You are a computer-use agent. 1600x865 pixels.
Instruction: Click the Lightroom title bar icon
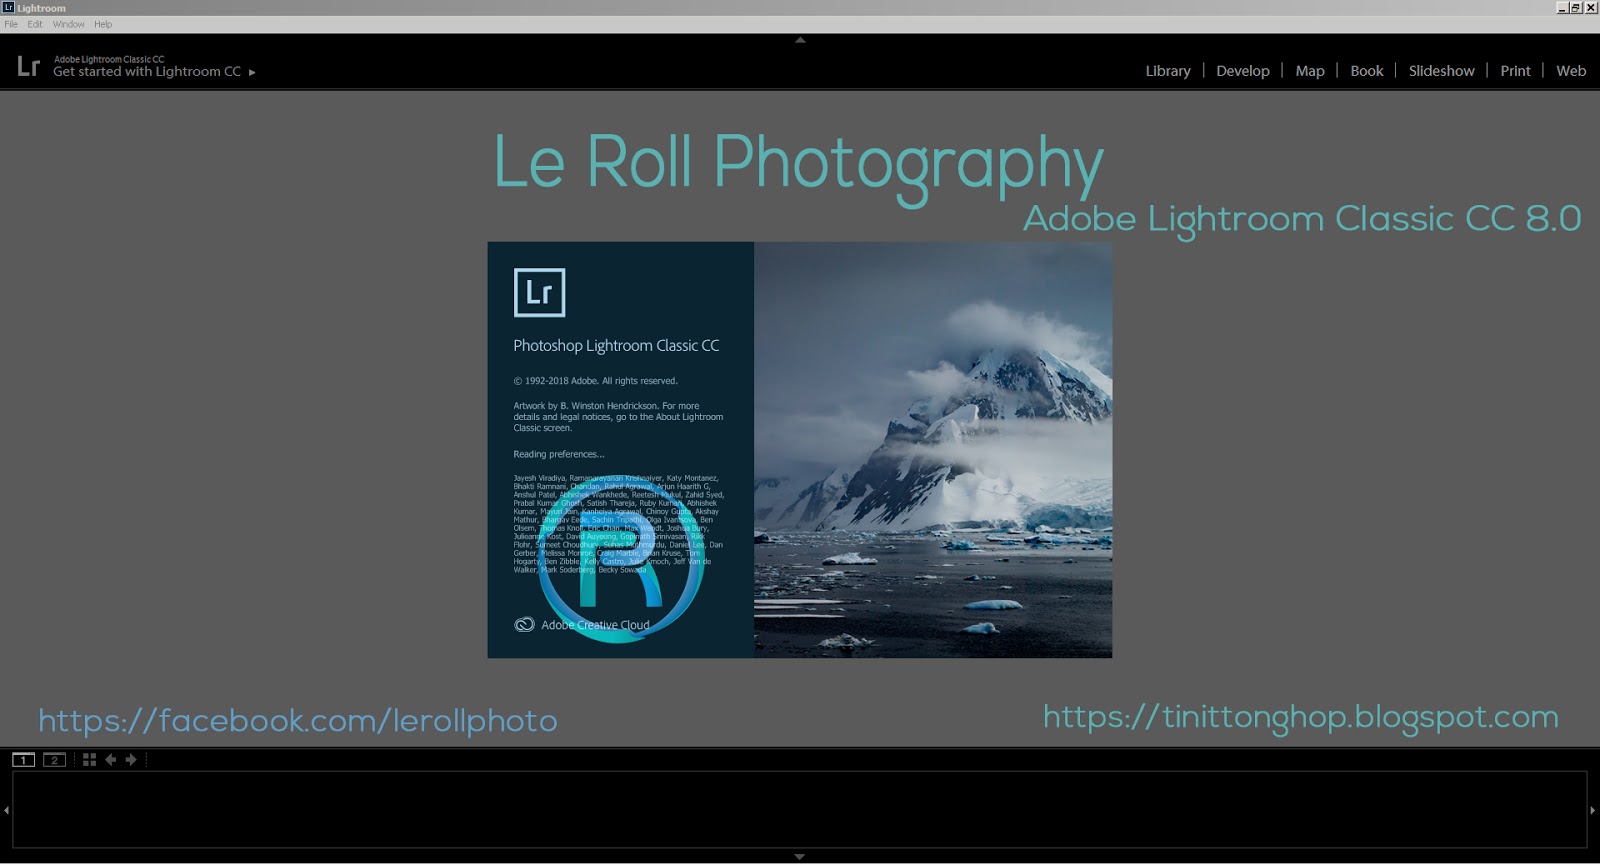[8, 7]
